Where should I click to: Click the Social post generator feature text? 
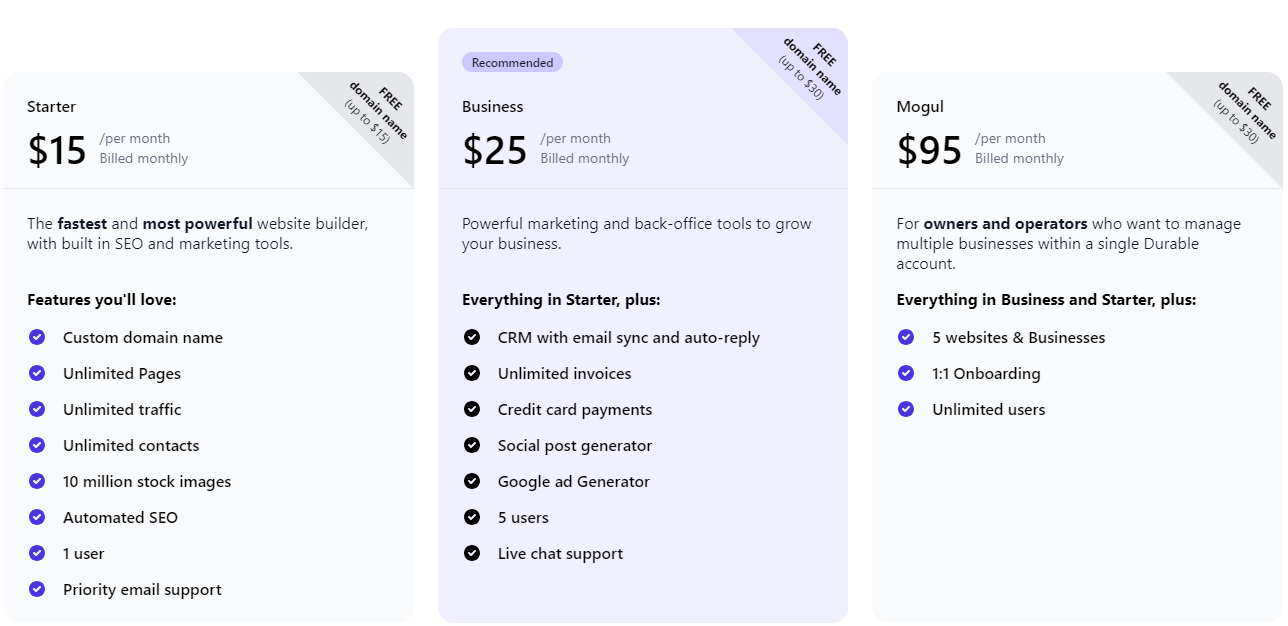click(x=575, y=446)
